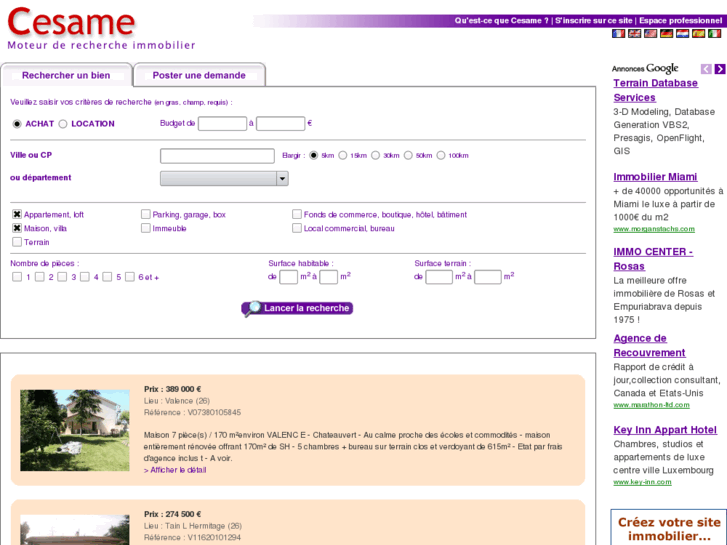
Task: Choose the Netherlands flag language icon
Action: tap(682, 33)
